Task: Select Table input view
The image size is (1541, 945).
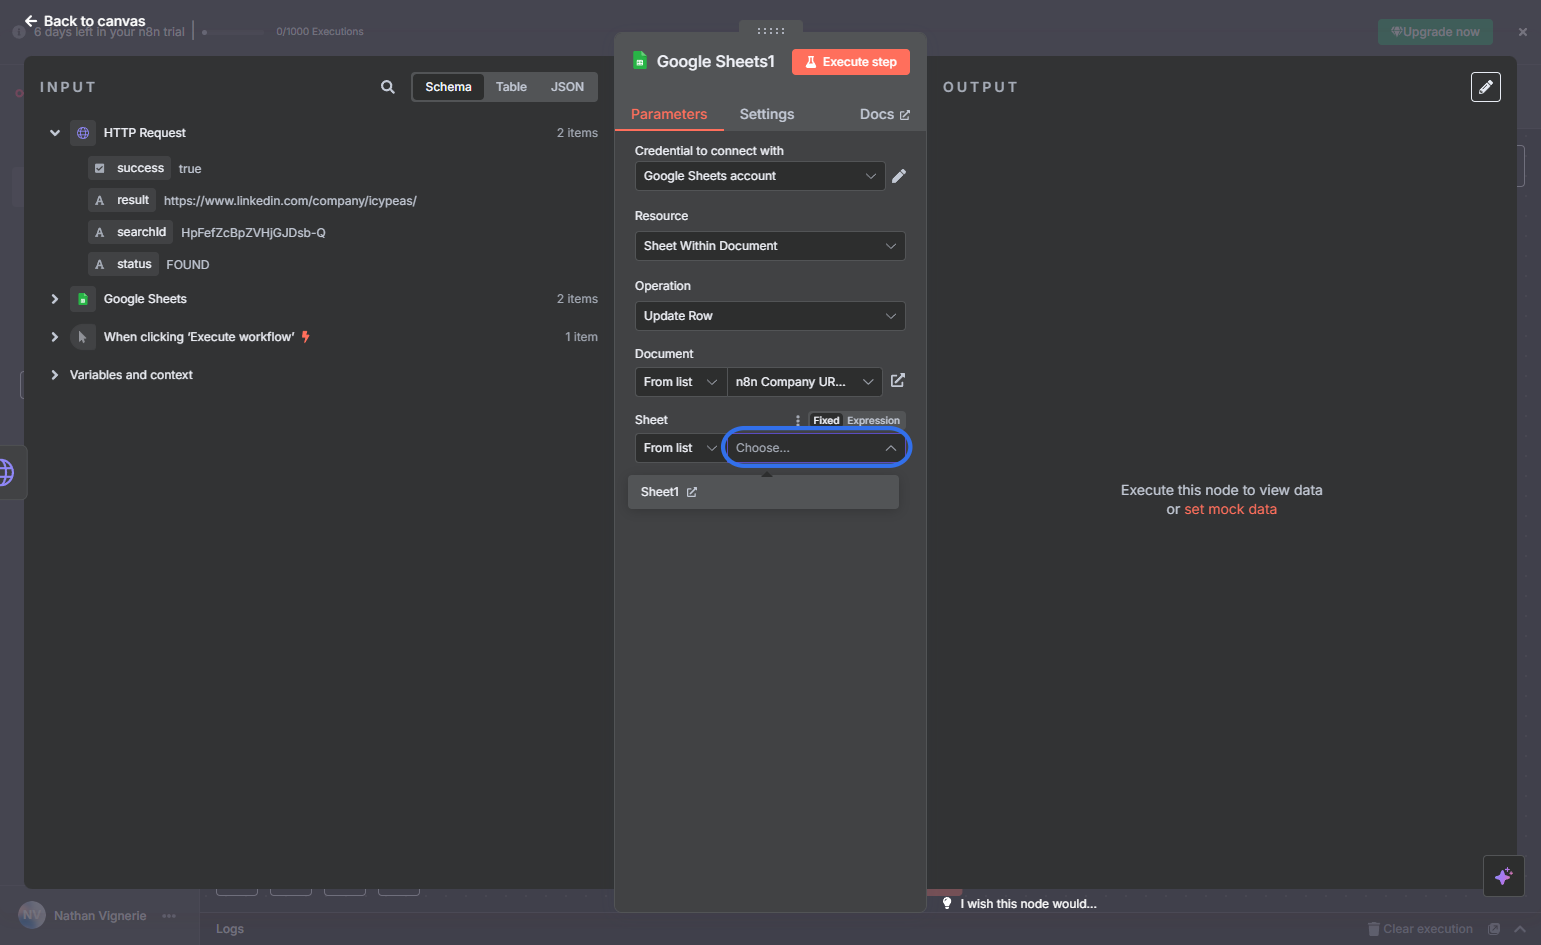Action: [x=511, y=87]
